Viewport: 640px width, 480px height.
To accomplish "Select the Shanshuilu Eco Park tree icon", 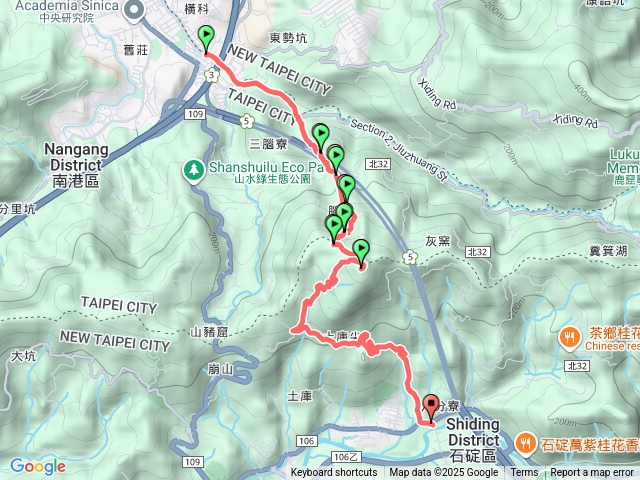I will 193,171.
